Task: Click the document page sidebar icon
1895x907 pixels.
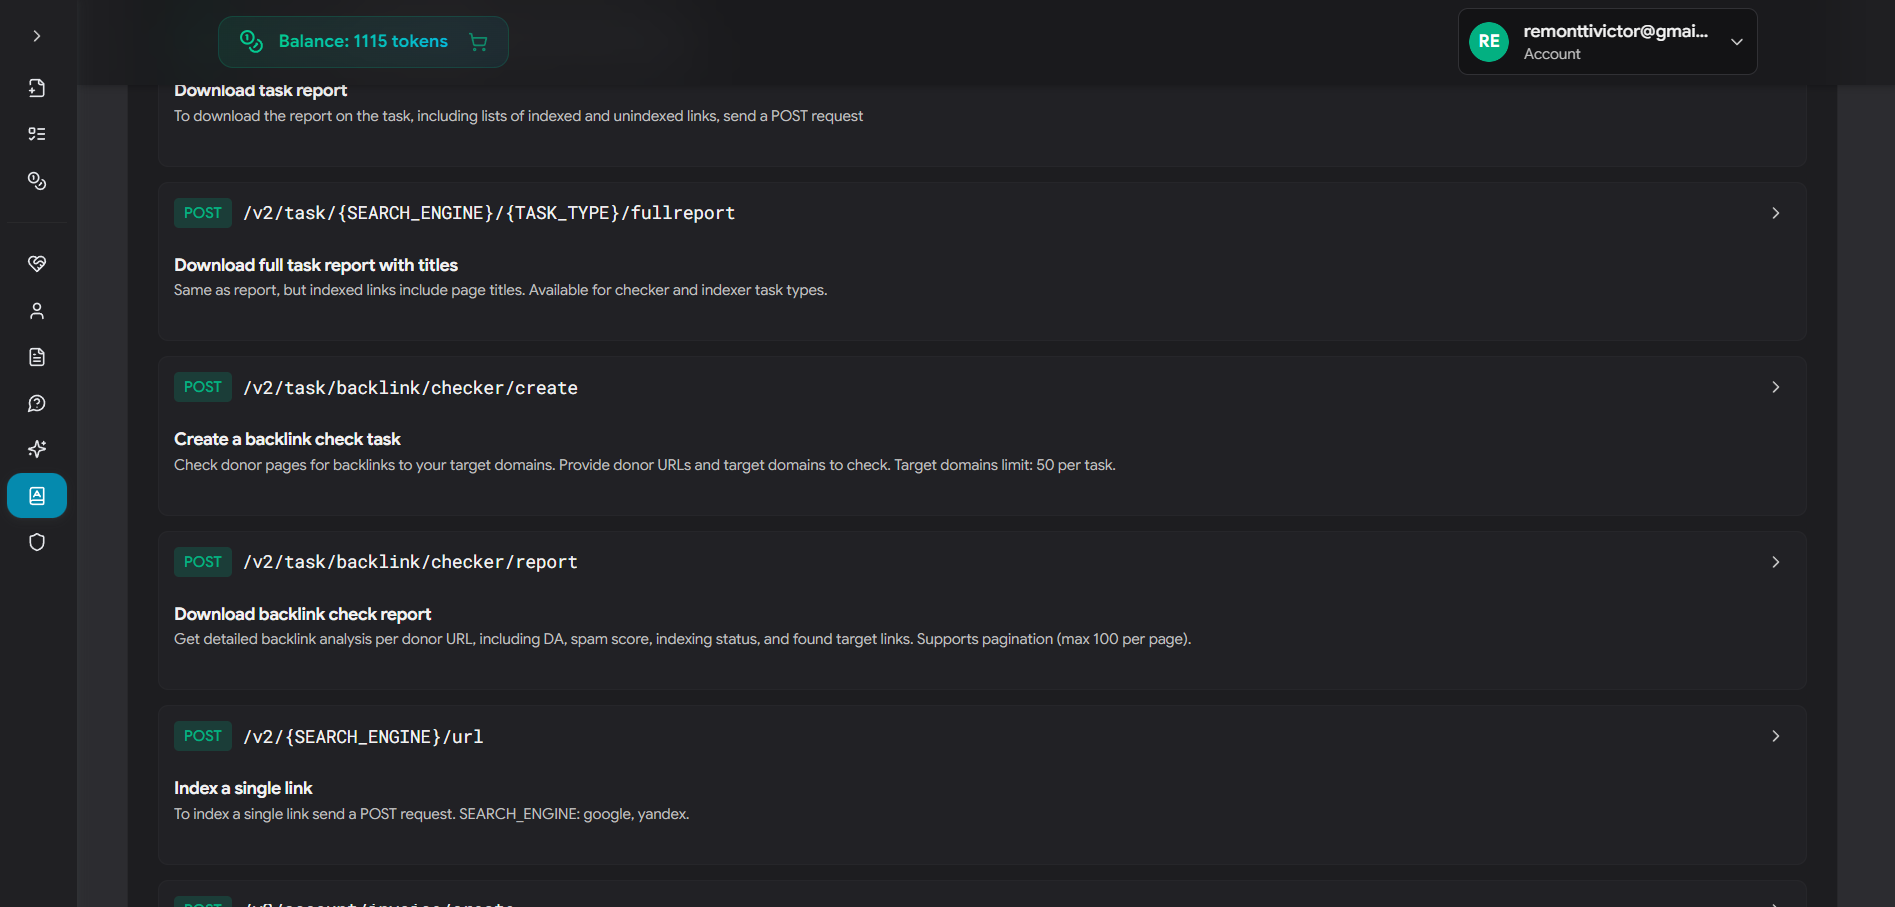Action: point(37,357)
